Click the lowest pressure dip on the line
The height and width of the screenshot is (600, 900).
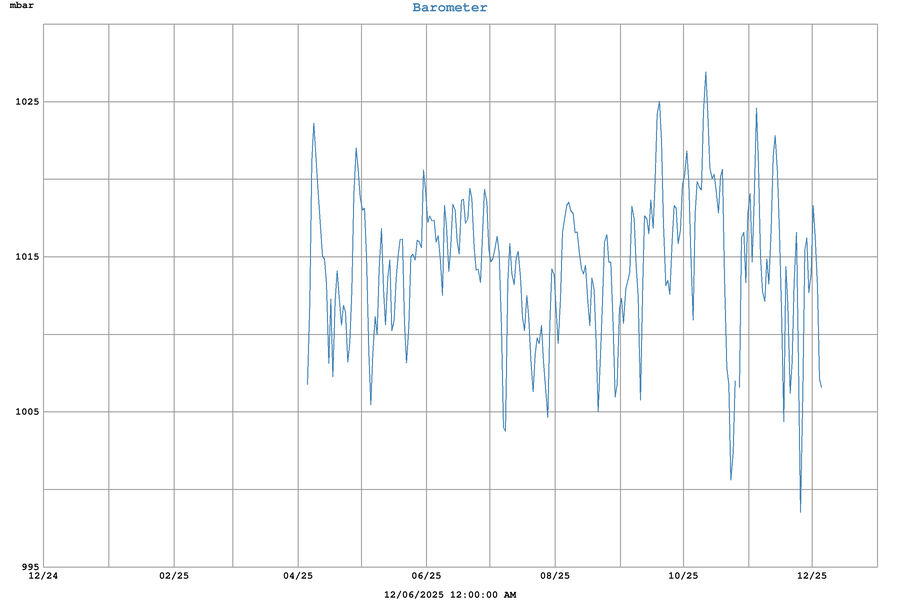coord(800,512)
